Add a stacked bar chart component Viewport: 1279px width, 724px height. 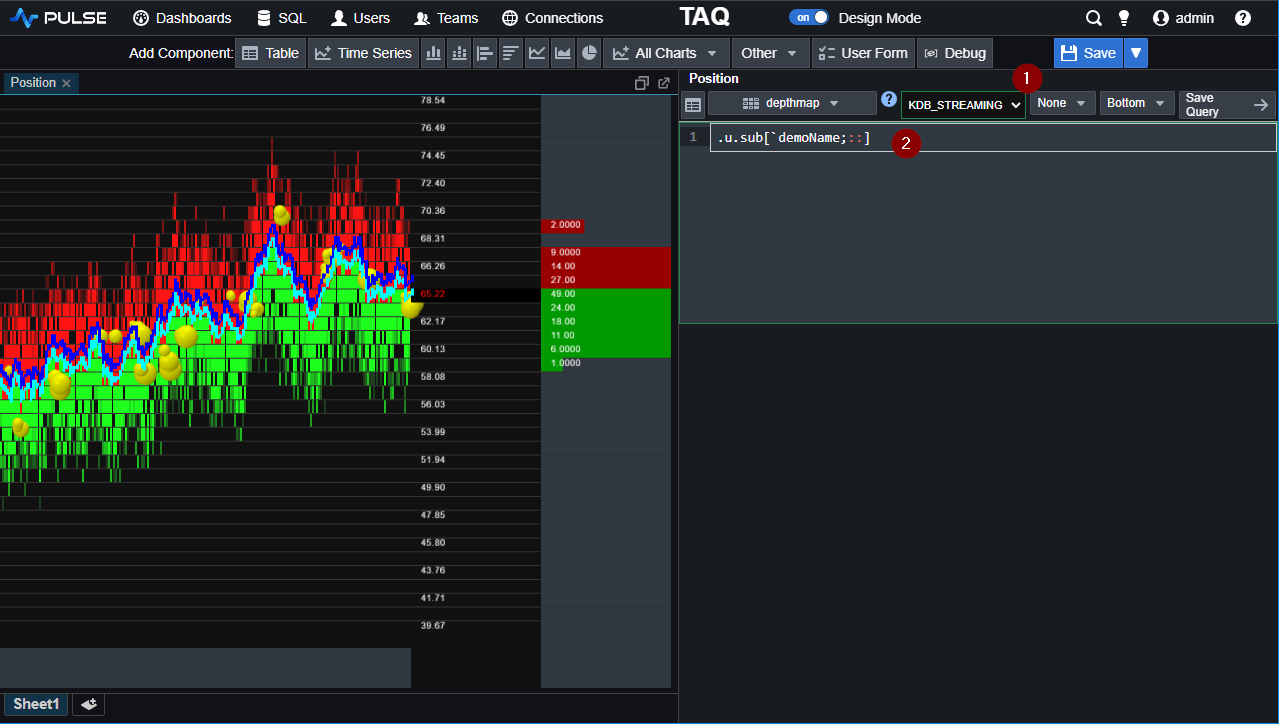point(459,52)
